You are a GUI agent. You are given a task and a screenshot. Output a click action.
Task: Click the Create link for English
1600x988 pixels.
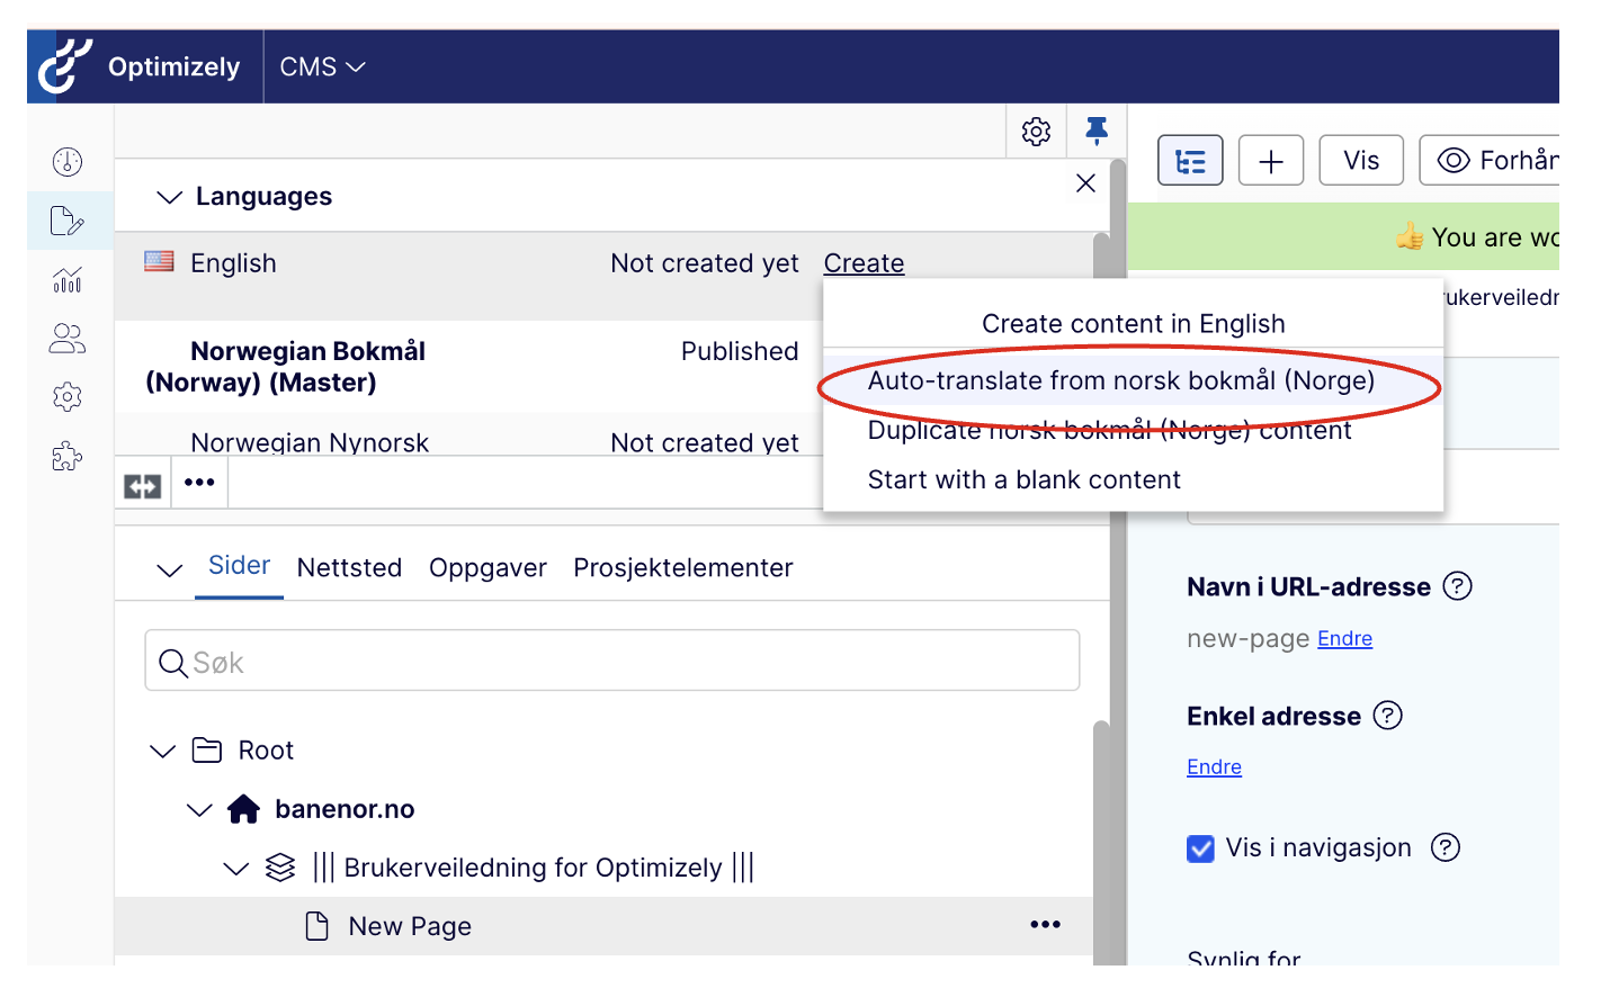point(863,263)
